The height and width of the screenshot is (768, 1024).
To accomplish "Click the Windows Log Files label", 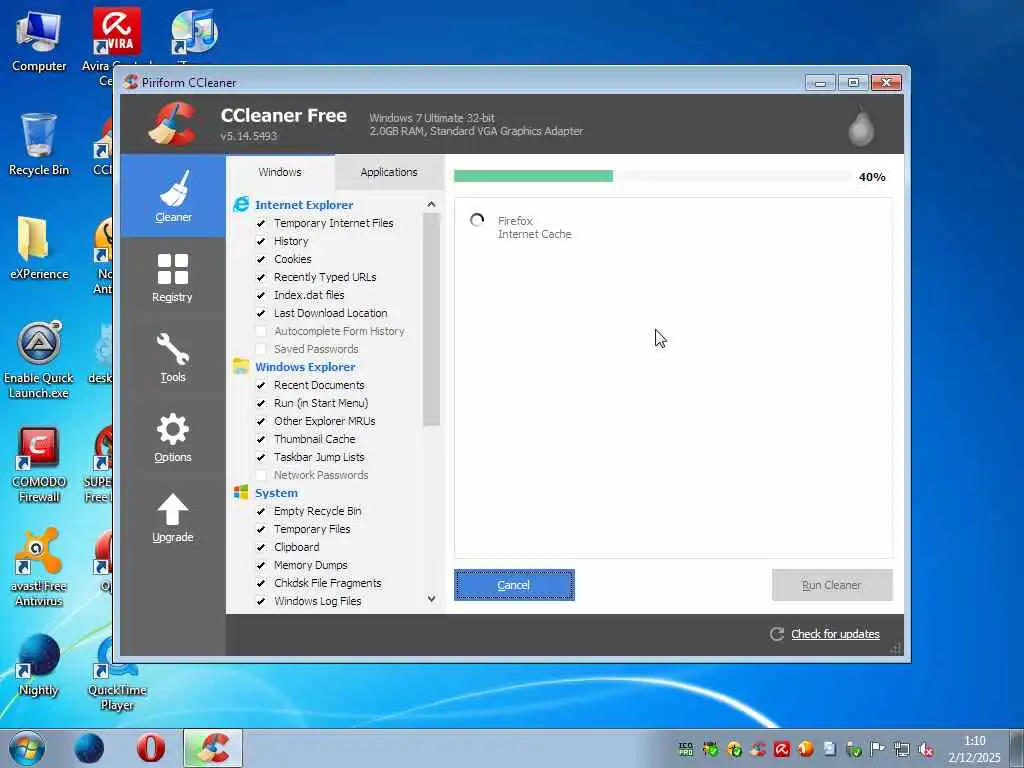I will [x=317, y=601].
